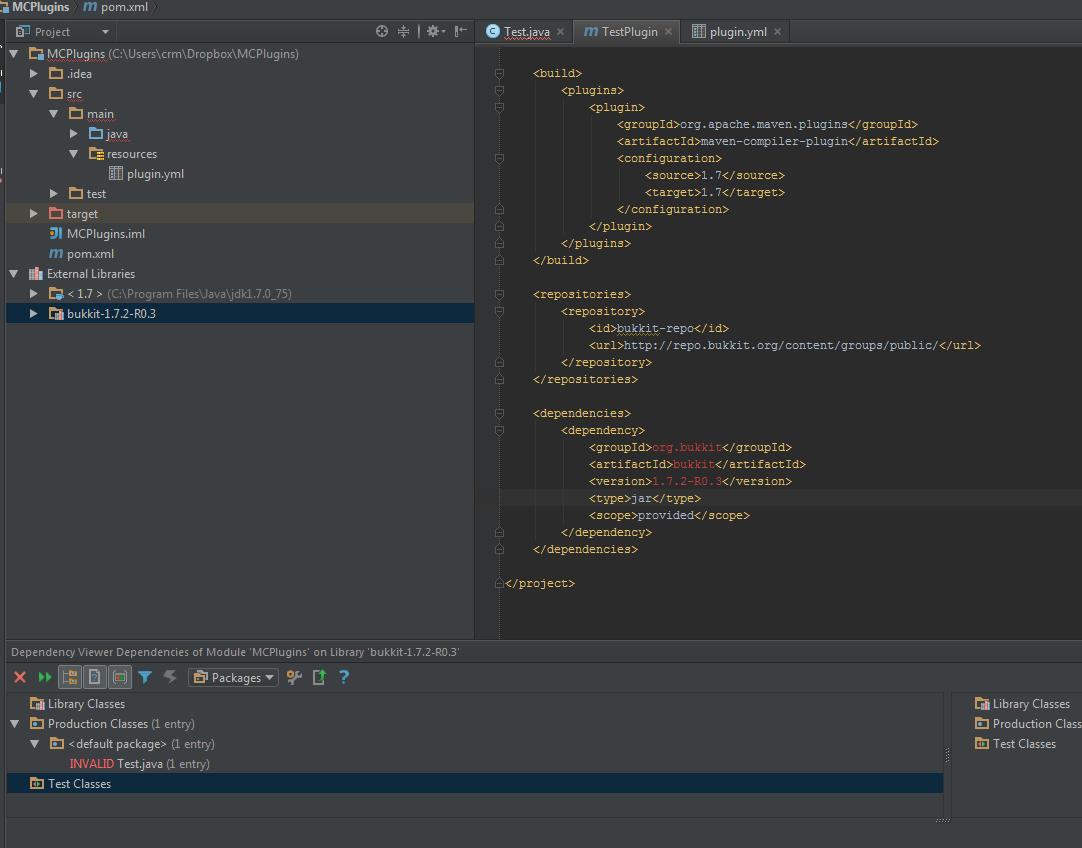Viewport: 1082px width, 848px height.
Task: Collapse the Production Classes node
Action: pos(15,724)
